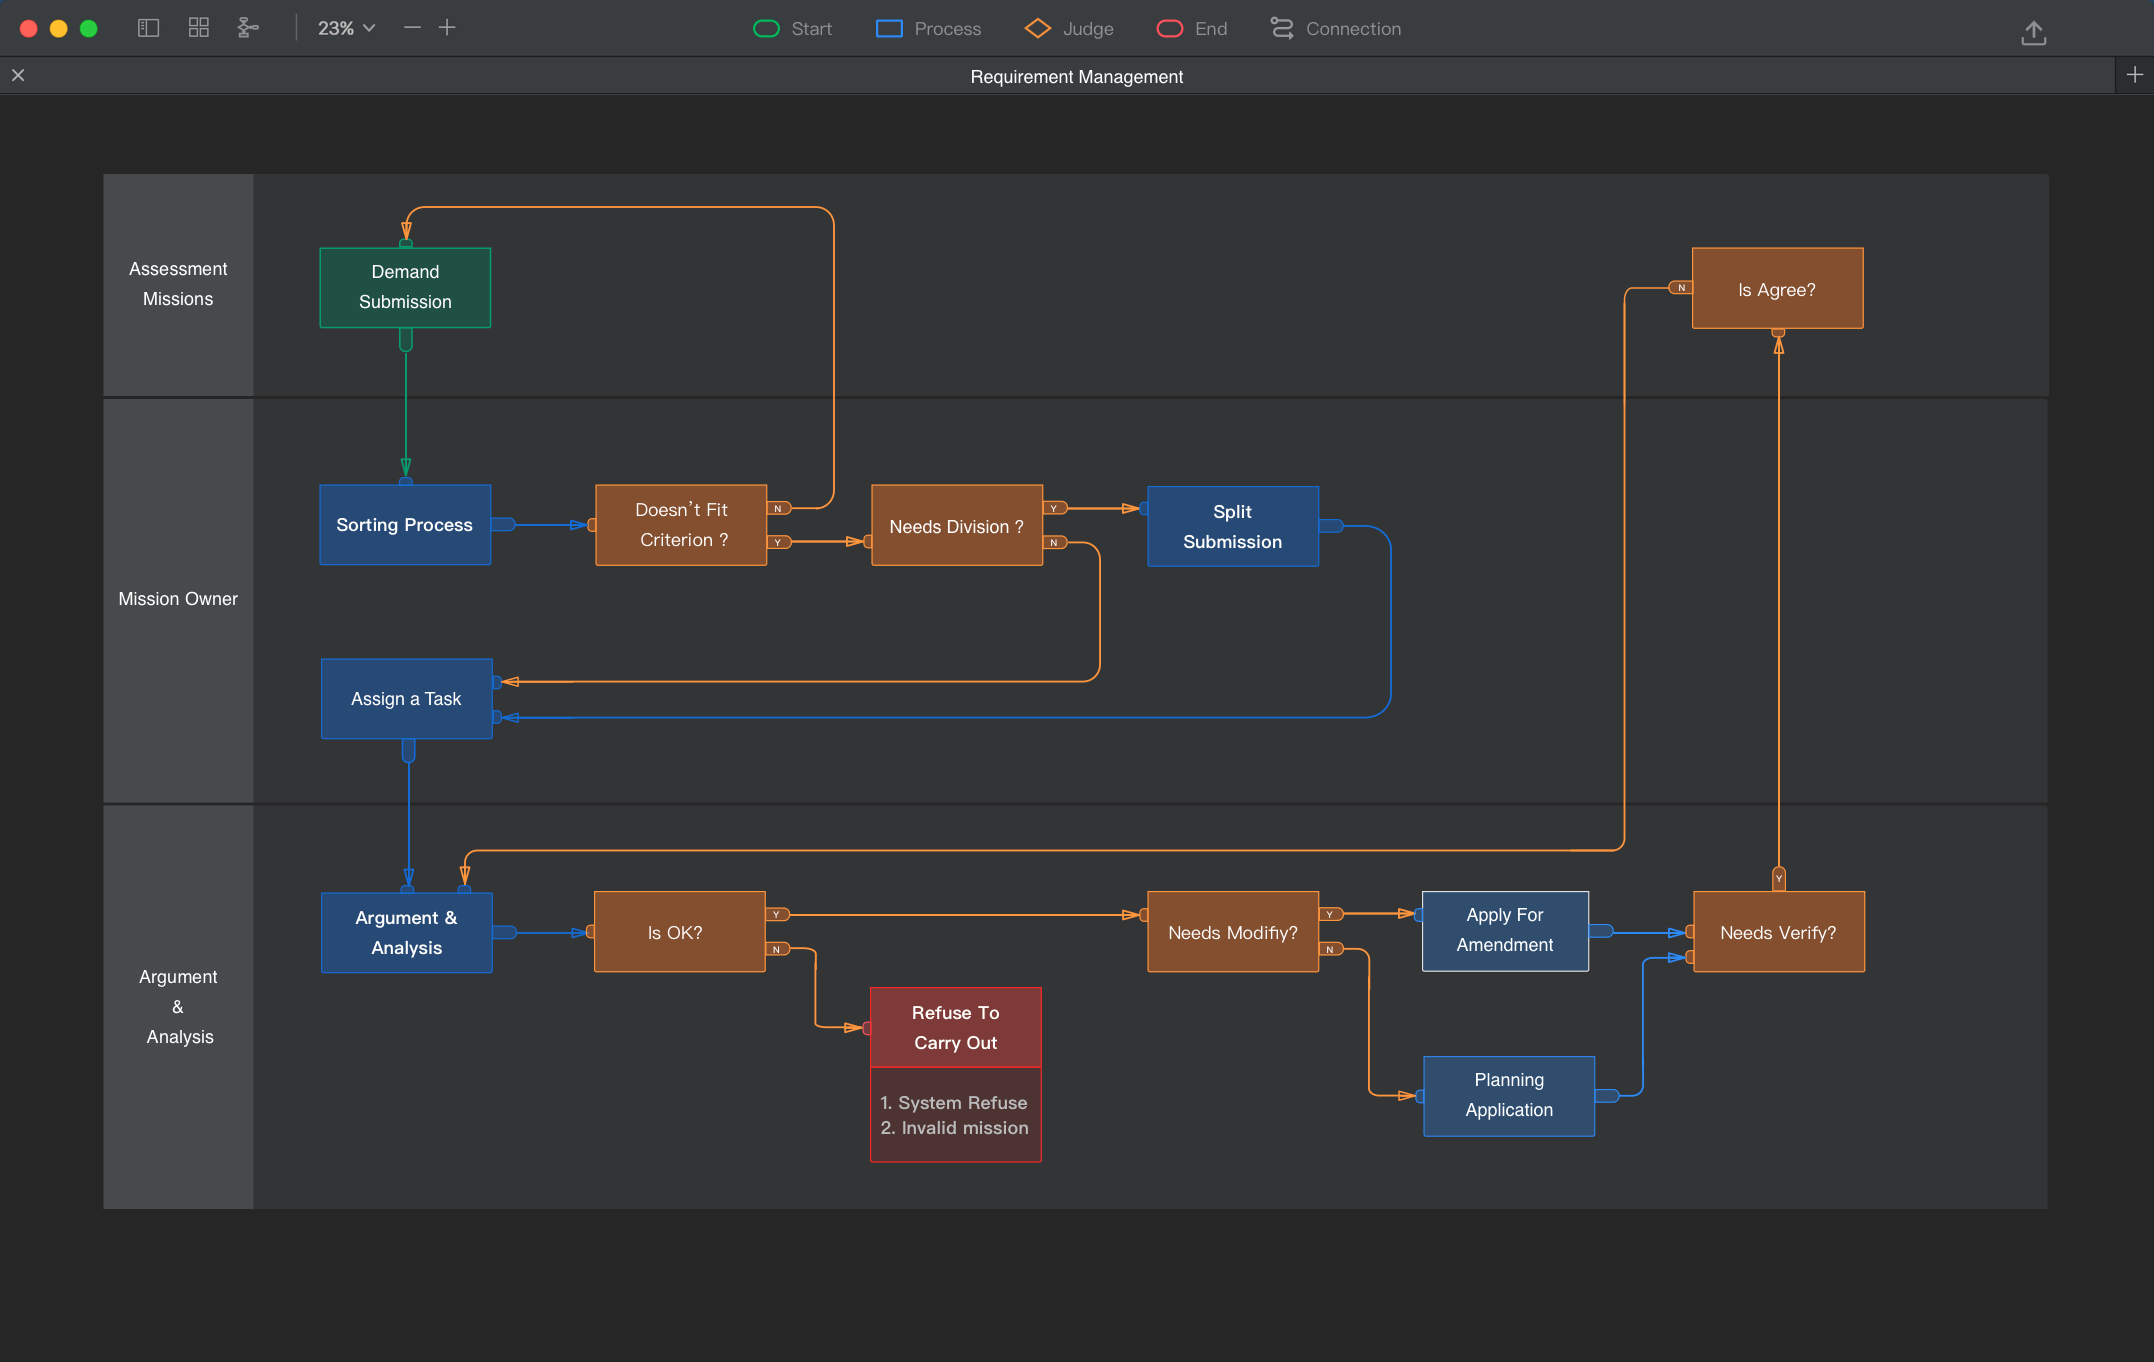
Task: Click the Mission Owner swimlane header
Action: (178, 599)
